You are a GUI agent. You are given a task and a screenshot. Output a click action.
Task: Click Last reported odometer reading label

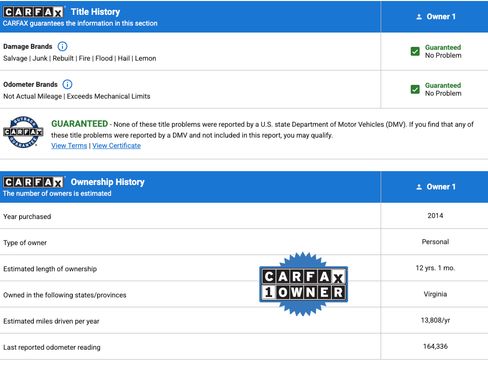point(52,347)
